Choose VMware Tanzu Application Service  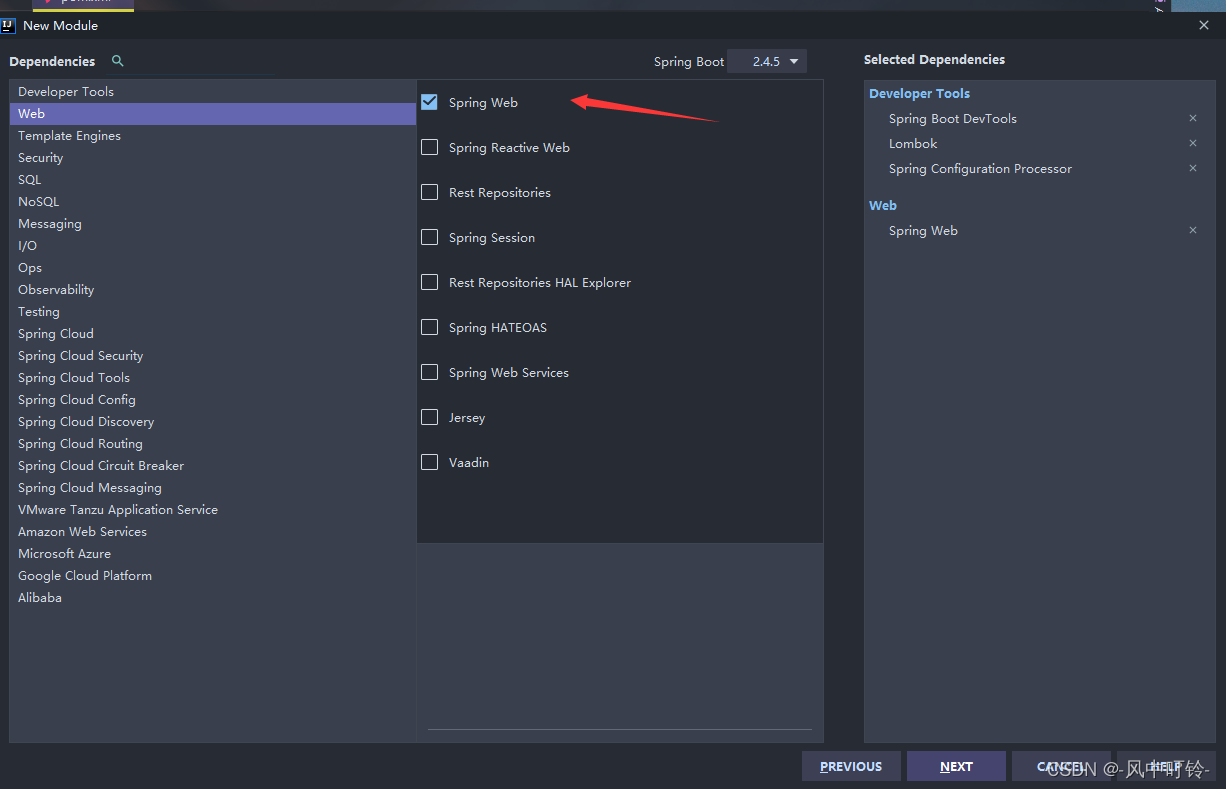point(213,509)
